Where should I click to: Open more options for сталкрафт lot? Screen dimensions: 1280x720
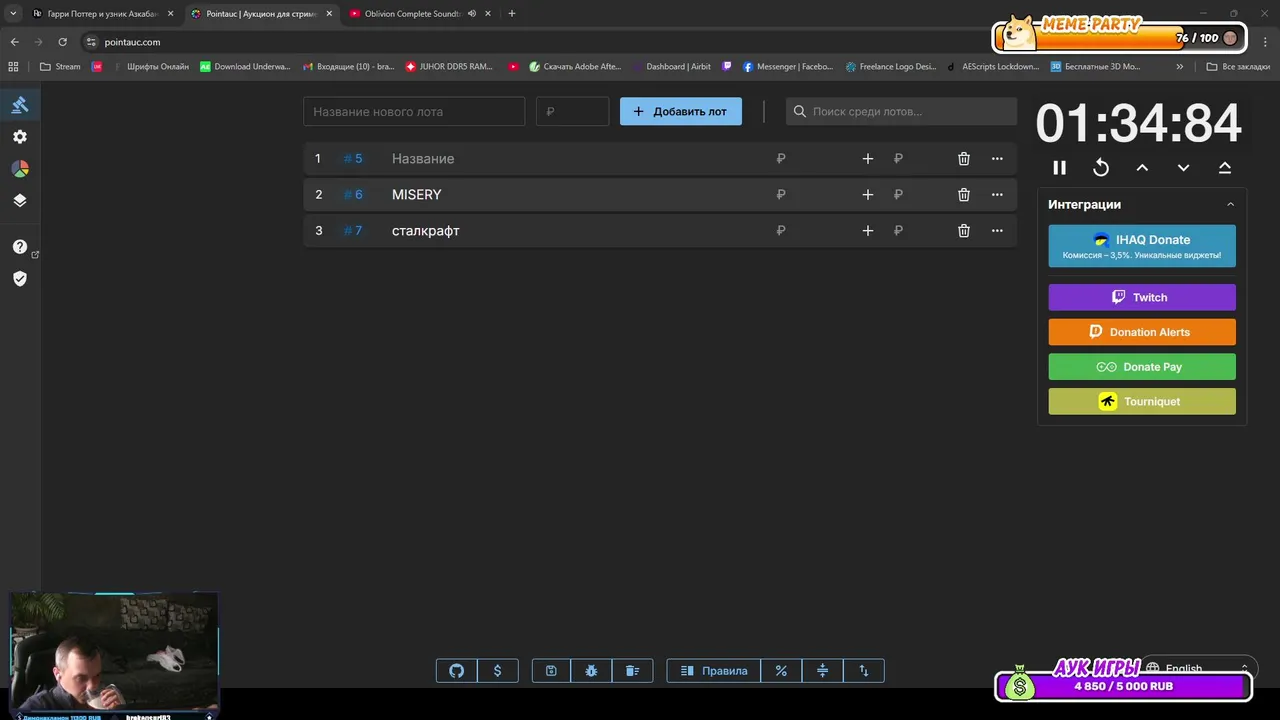[x=997, y=231]
